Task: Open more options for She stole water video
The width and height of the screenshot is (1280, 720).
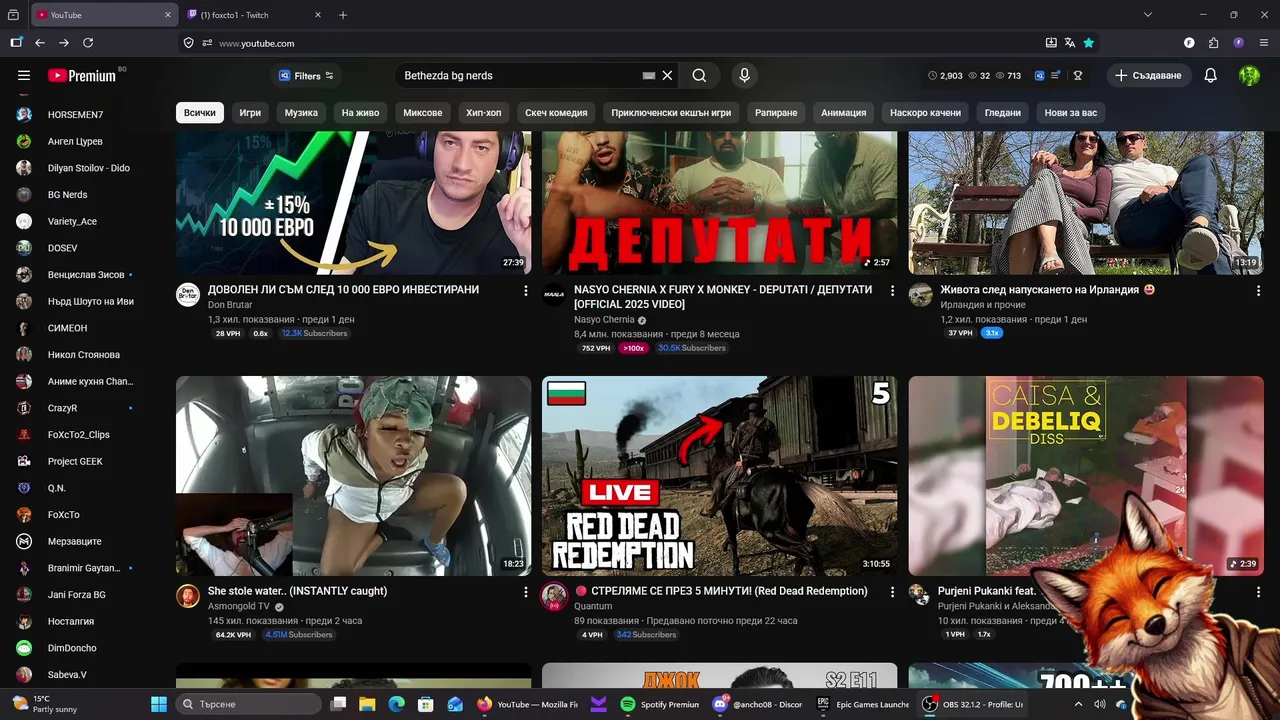Action: click(x=526, y=592)
